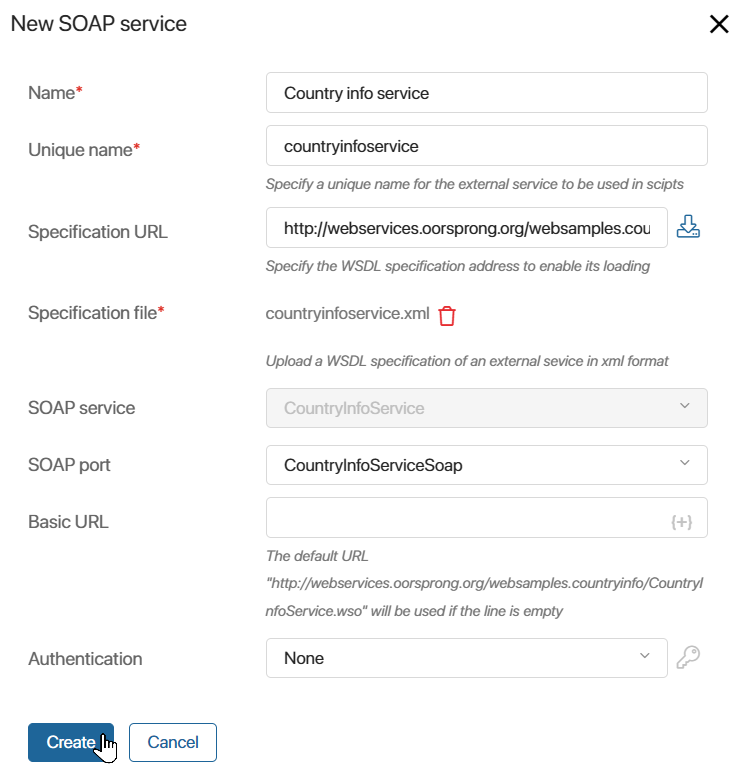This screenshot has height=767, width=733.
Task: Click the countryinfoservice.xml file name
Action: [x=347, y=313]
